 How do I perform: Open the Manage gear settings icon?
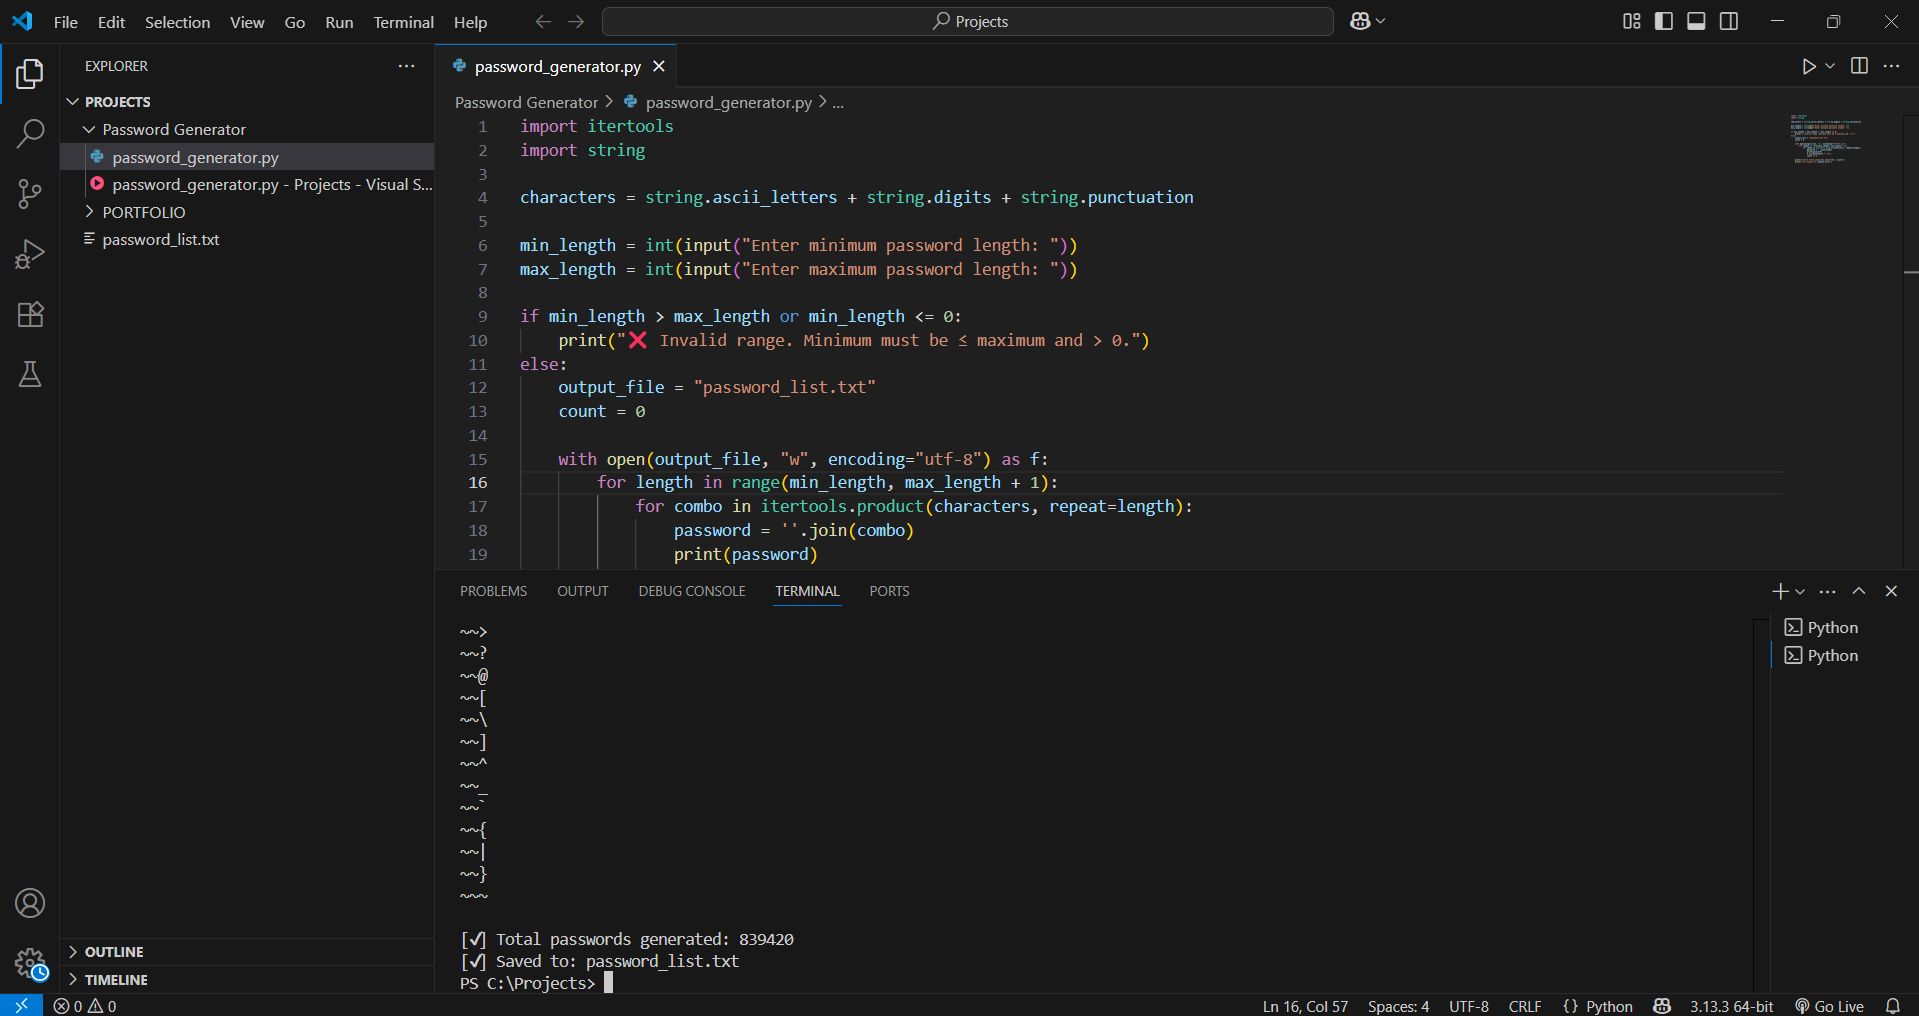pyautogui.click(x=30, y=964)
